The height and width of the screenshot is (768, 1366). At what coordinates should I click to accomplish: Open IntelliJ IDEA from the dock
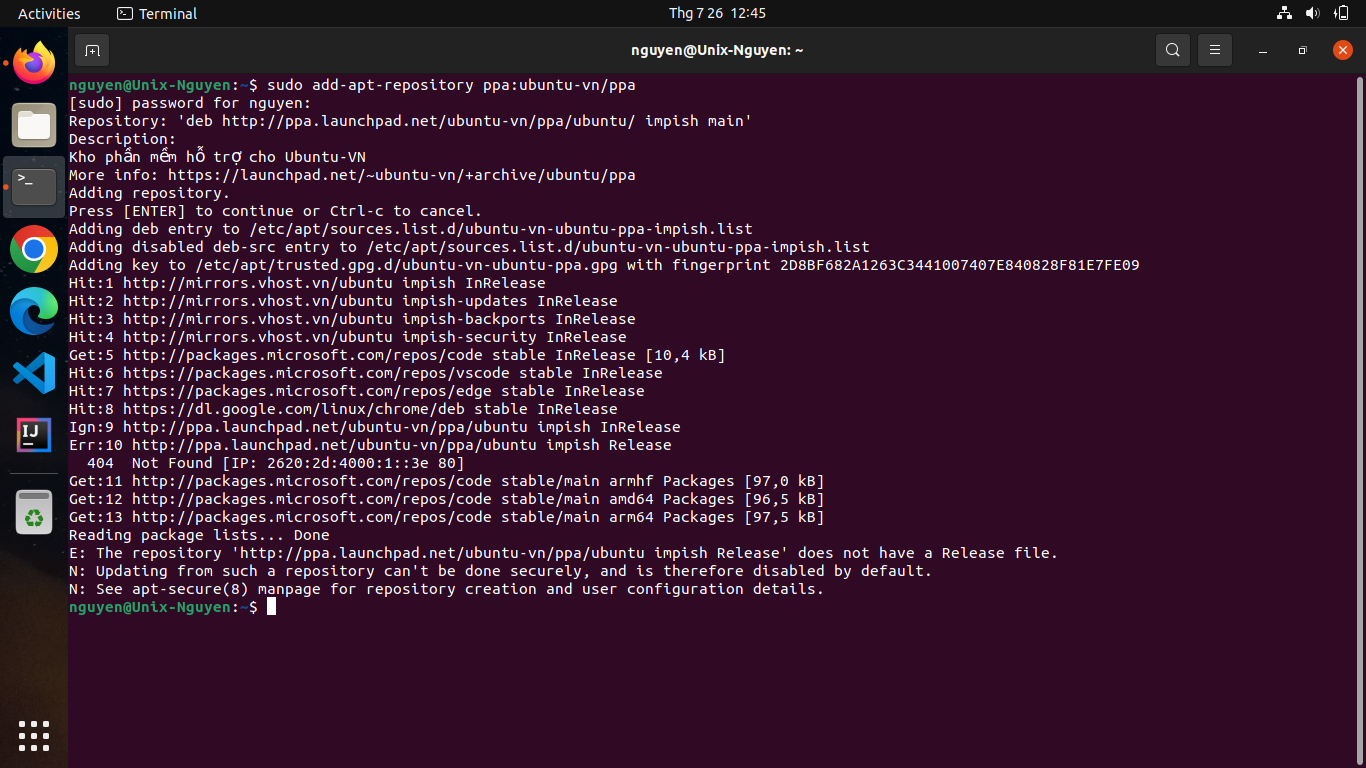(x=34, y=435)
